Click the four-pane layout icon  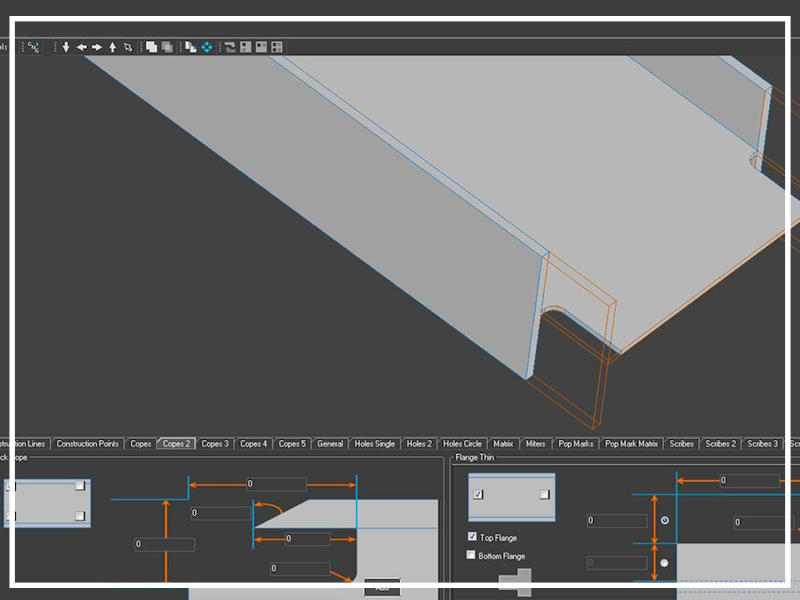pos(277,47)
